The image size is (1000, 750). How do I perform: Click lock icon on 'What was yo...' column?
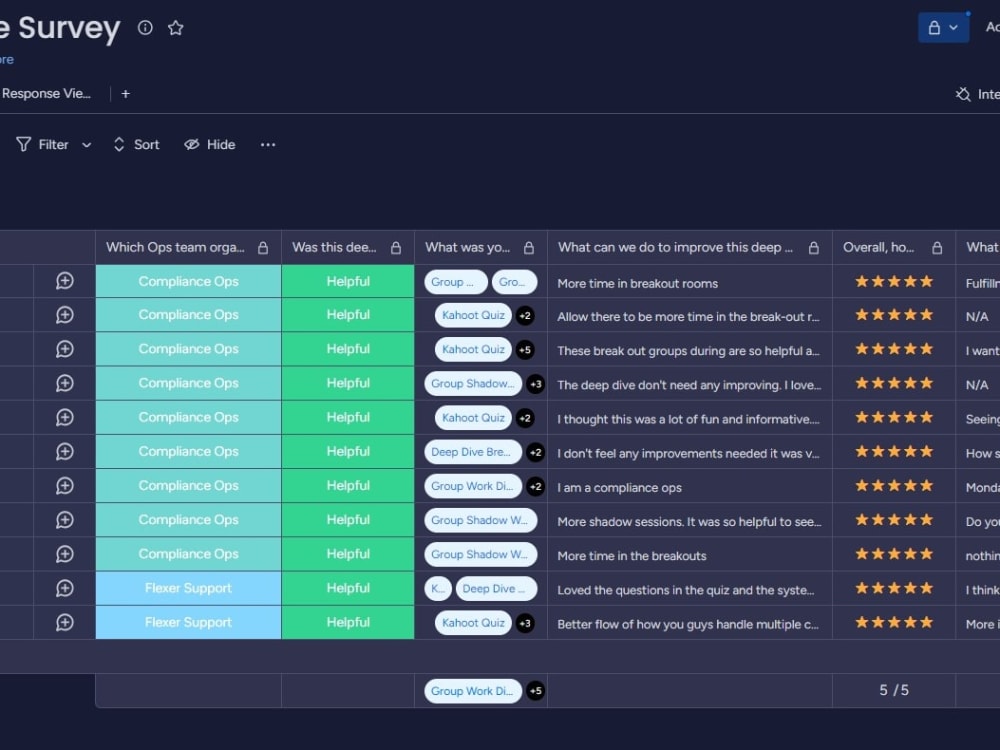point(529,248)
